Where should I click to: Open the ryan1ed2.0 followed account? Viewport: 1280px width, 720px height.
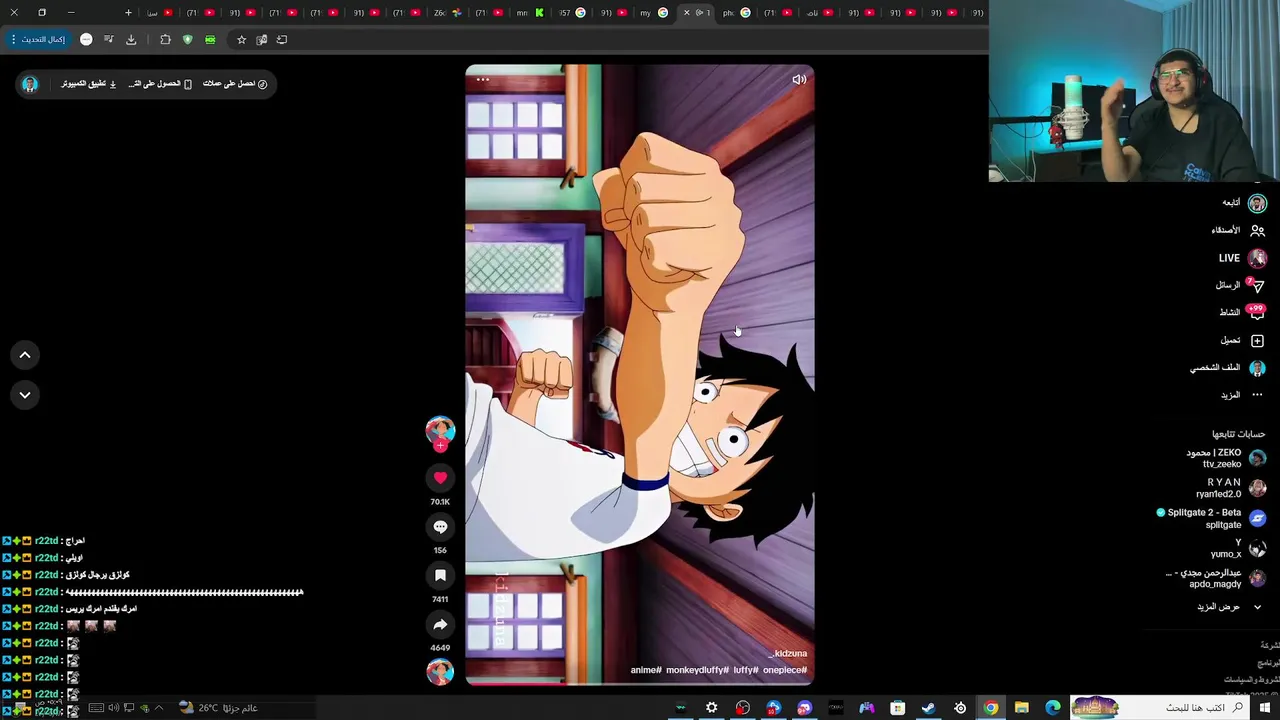tap(1230, 488)
